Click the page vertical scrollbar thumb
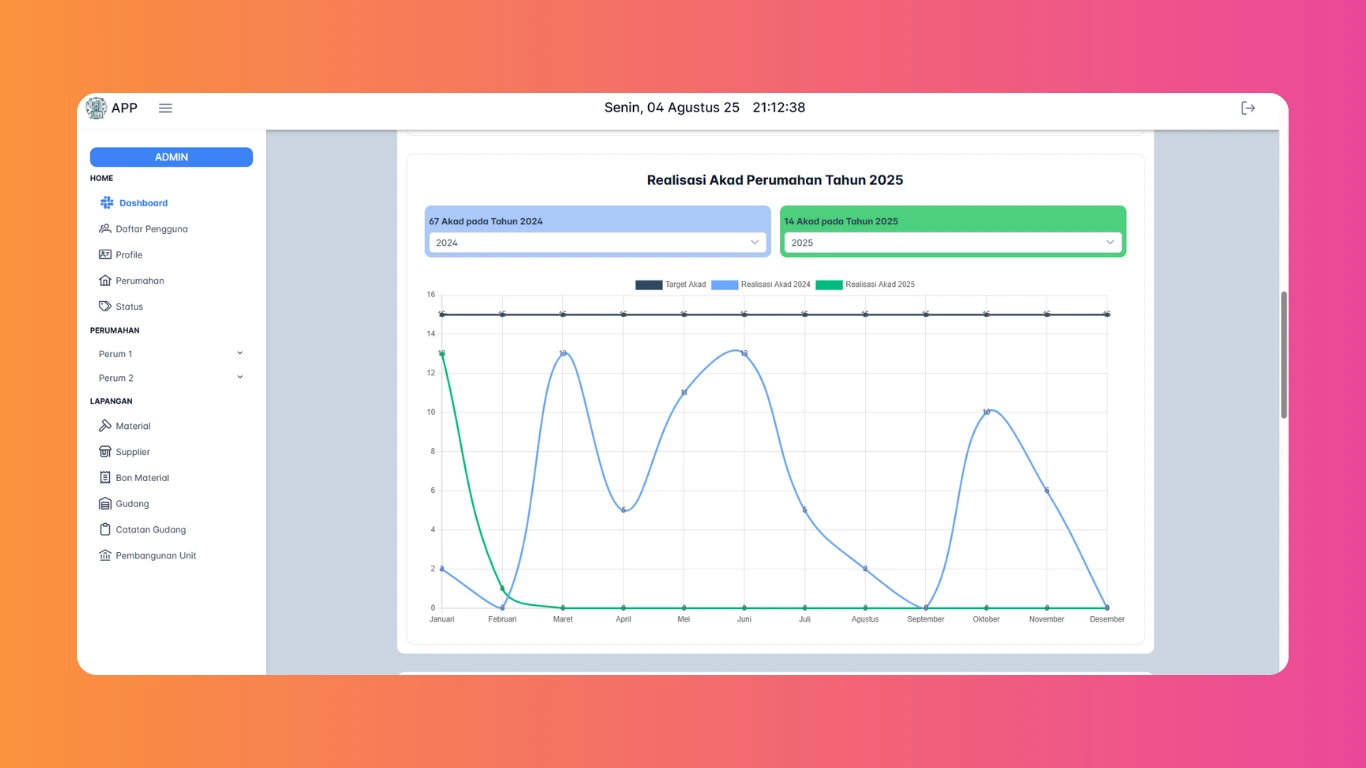This screenshot has height=768, width=1366. 1284,355
